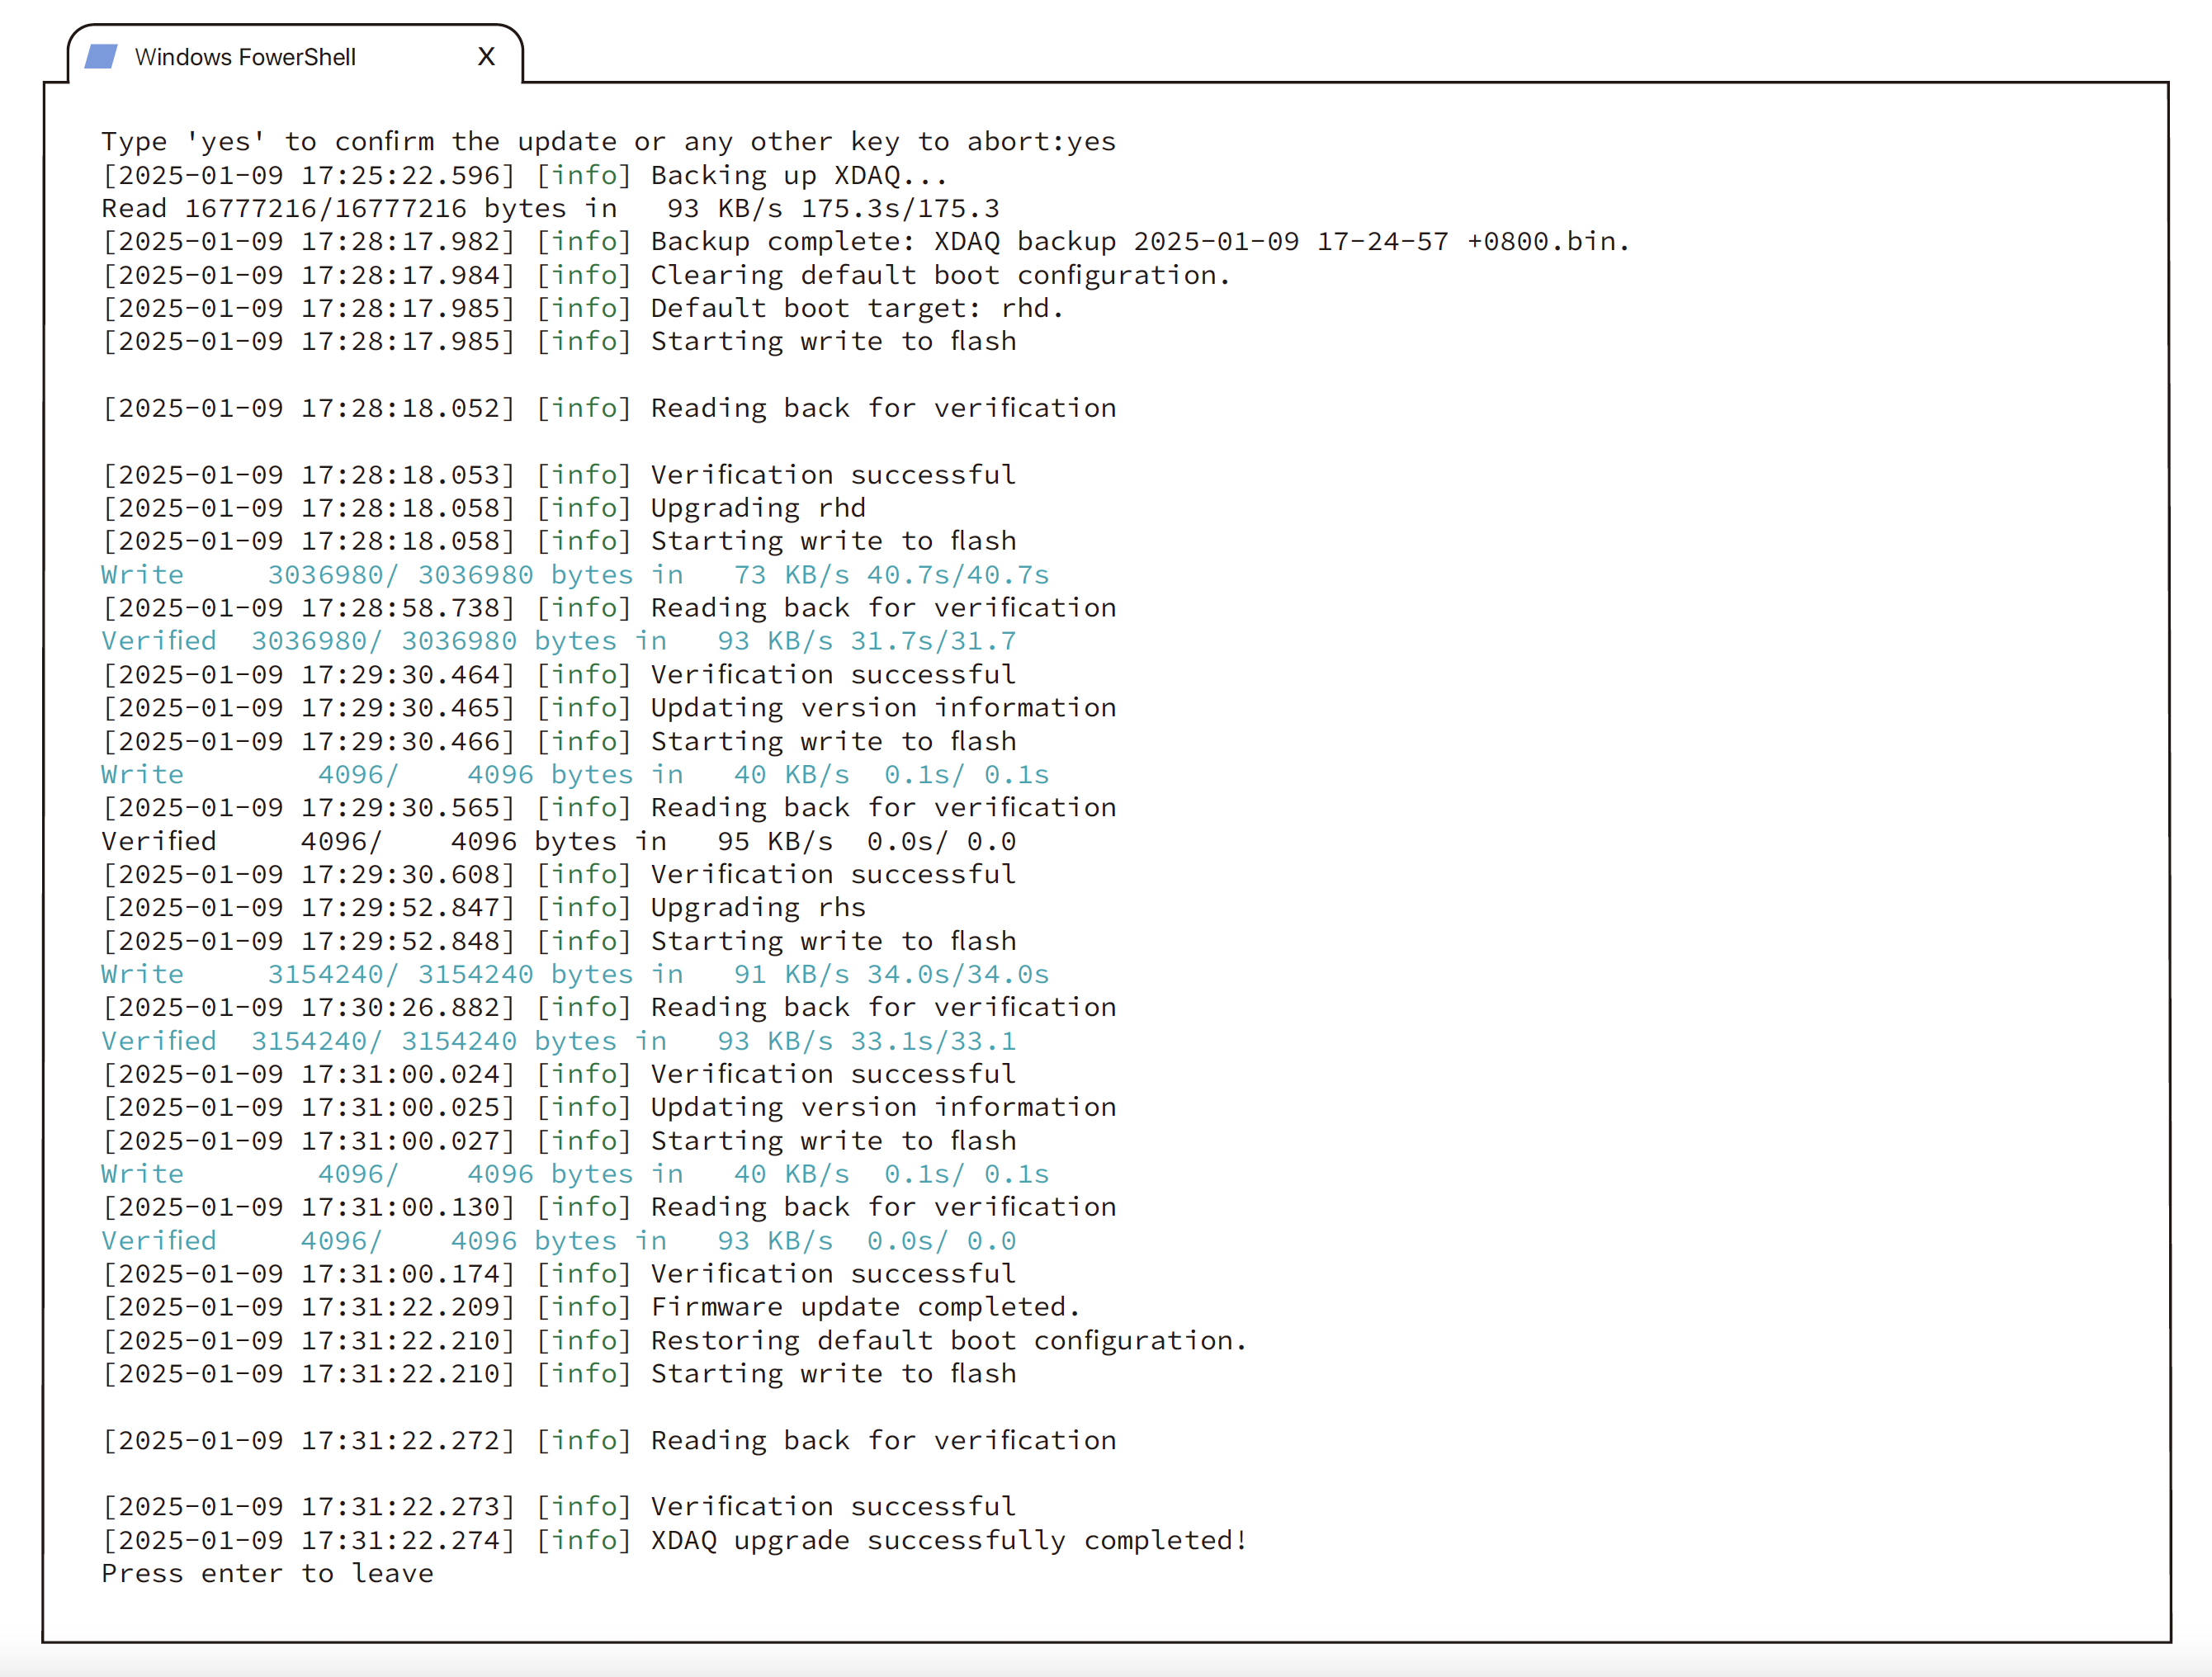Select the Windows FowerShell tab

pos(295,56)
